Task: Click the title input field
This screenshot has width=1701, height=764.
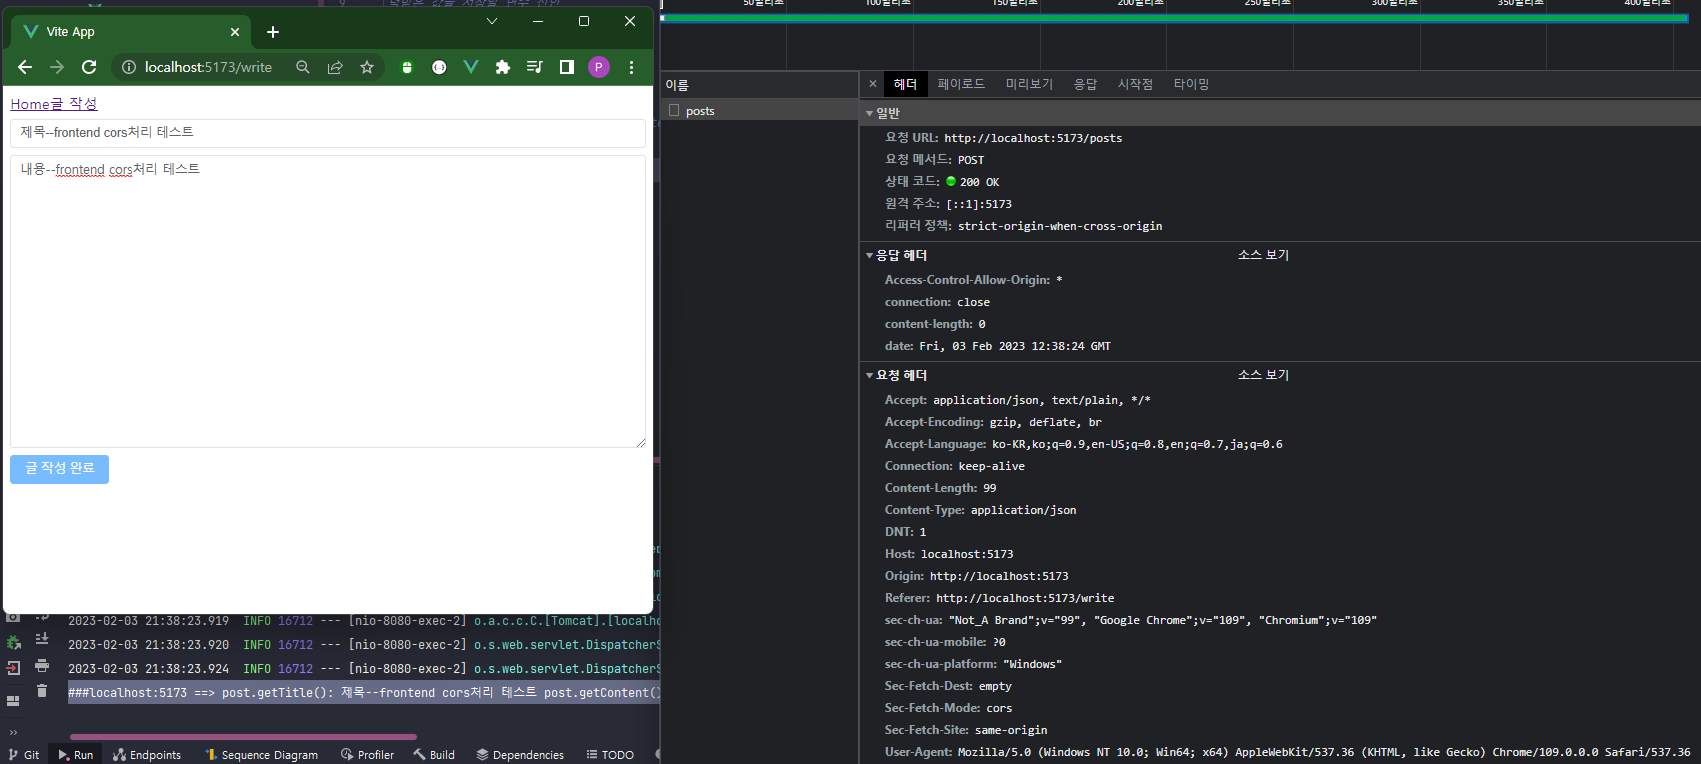Action: coord(328,133)
